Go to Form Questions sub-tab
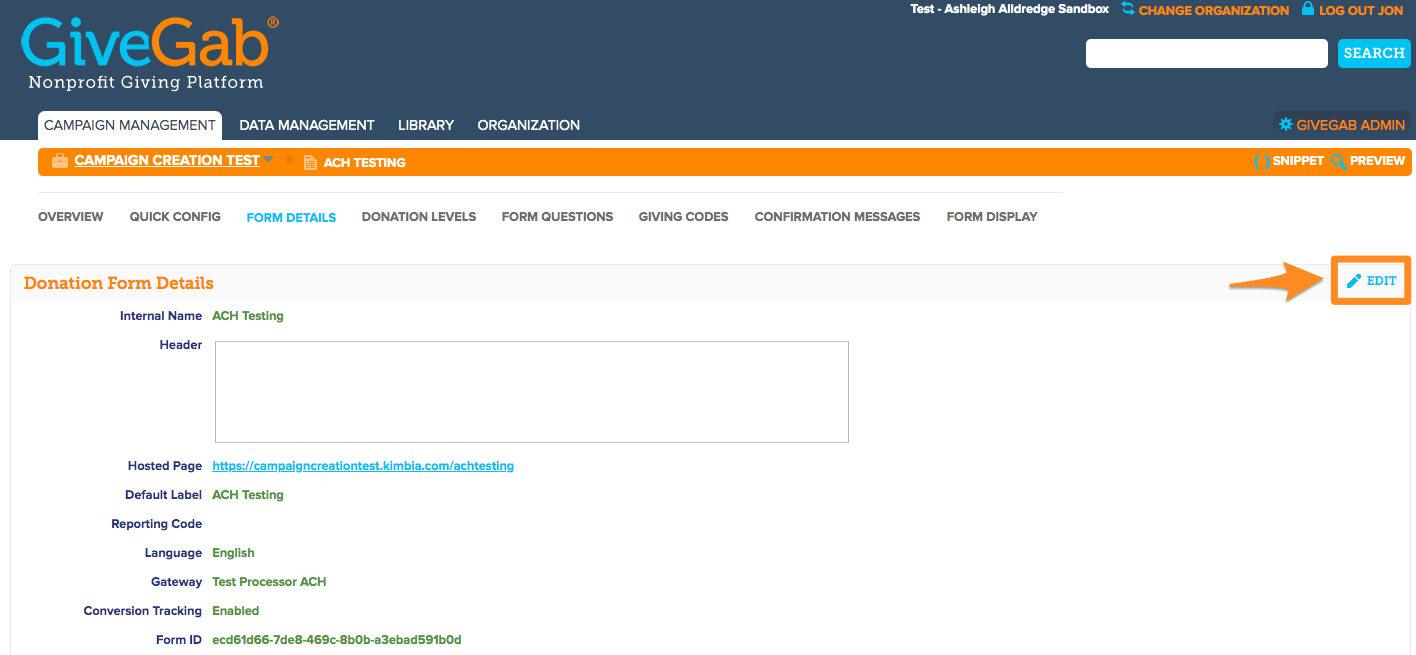1416x655 pixels. tap(557, 216)
